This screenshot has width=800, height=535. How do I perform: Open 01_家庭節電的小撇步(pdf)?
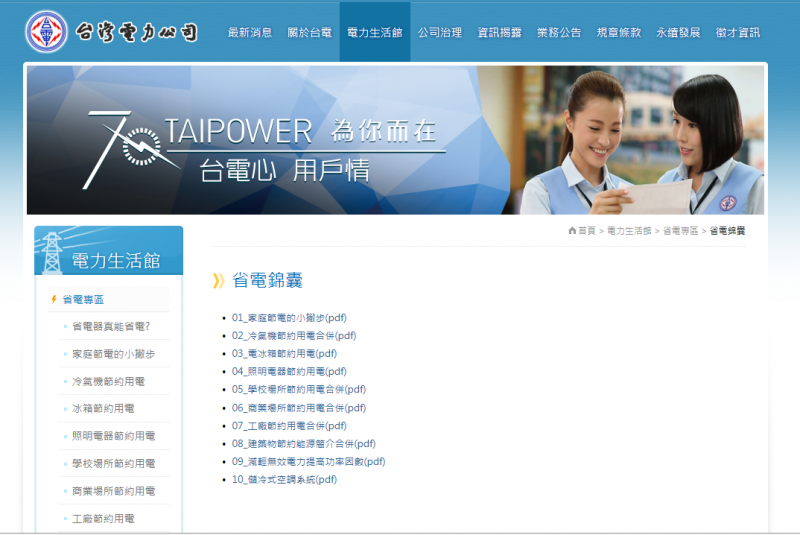tap(289, 318)
